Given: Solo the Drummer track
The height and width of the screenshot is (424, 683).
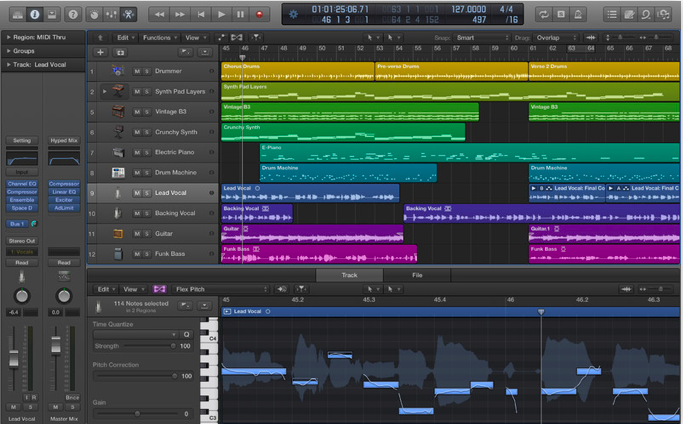Looking at the screenshot, I should pyautogui.click(x=147, y=71).
